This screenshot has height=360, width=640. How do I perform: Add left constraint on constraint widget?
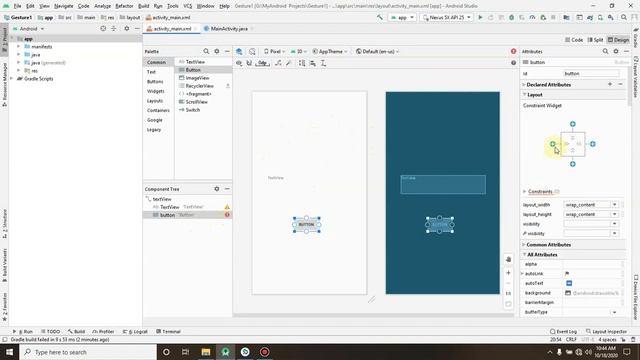[x=552, y=144]
